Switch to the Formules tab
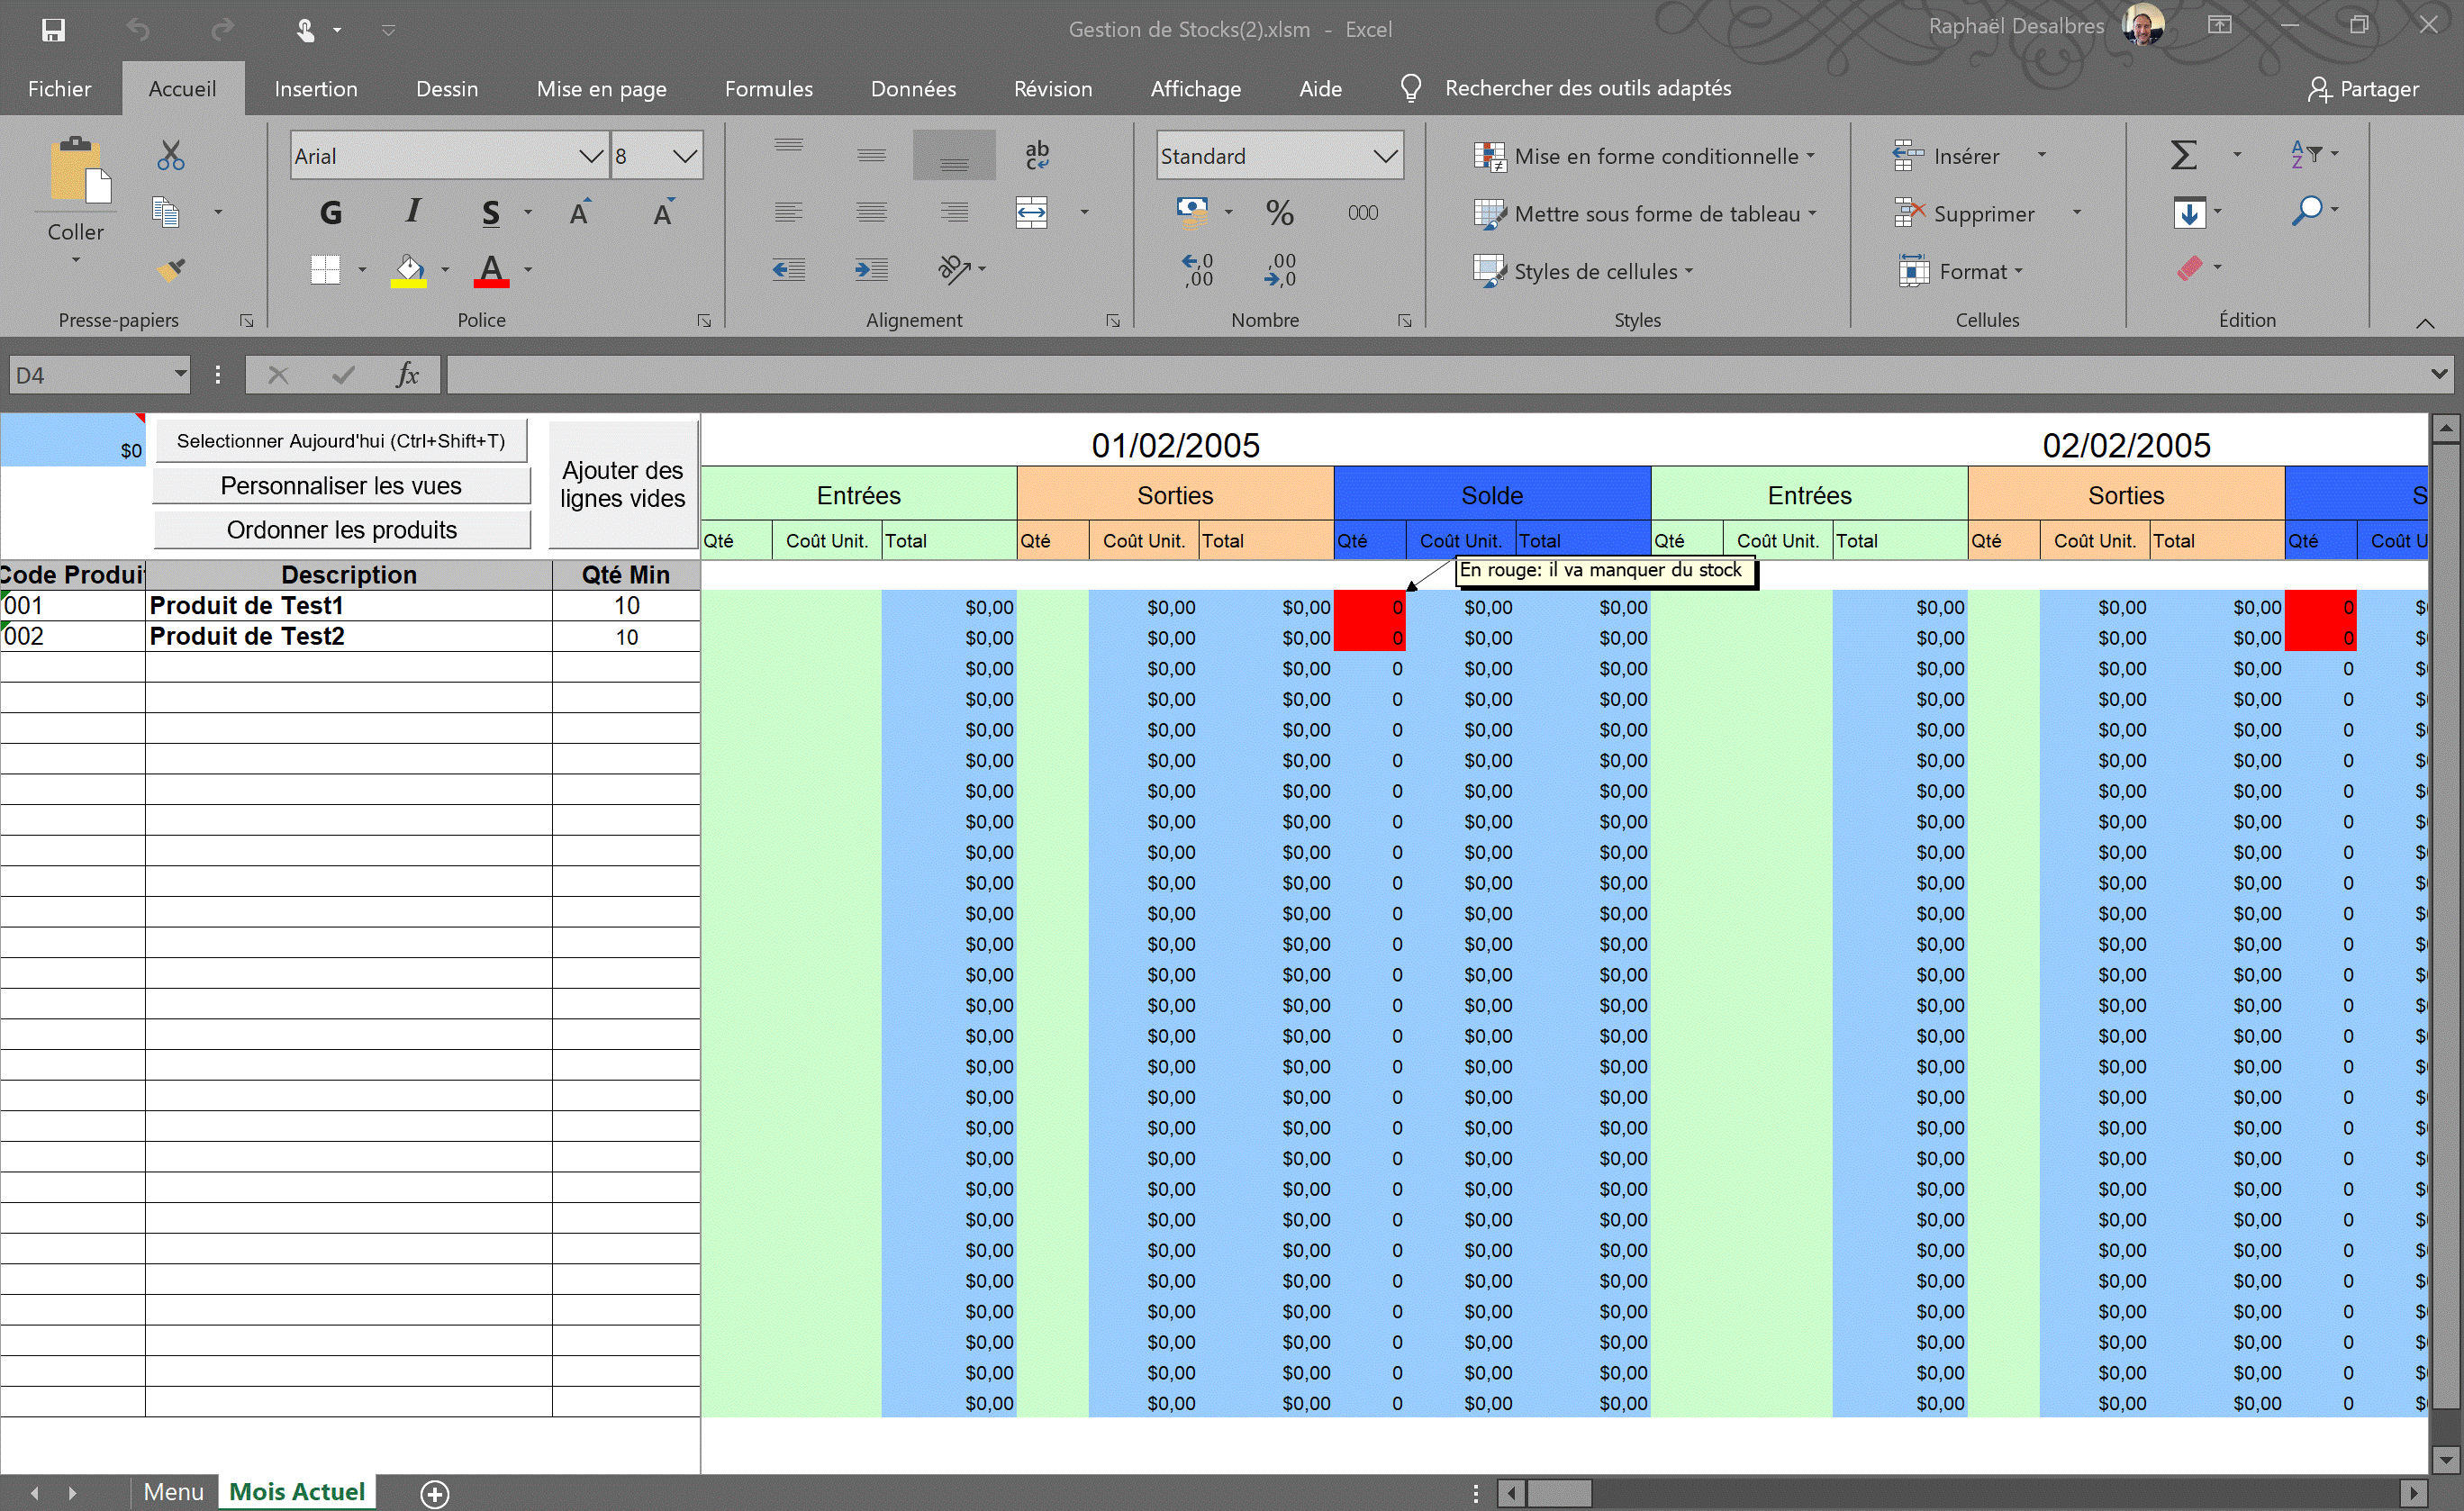 (768, 88)
